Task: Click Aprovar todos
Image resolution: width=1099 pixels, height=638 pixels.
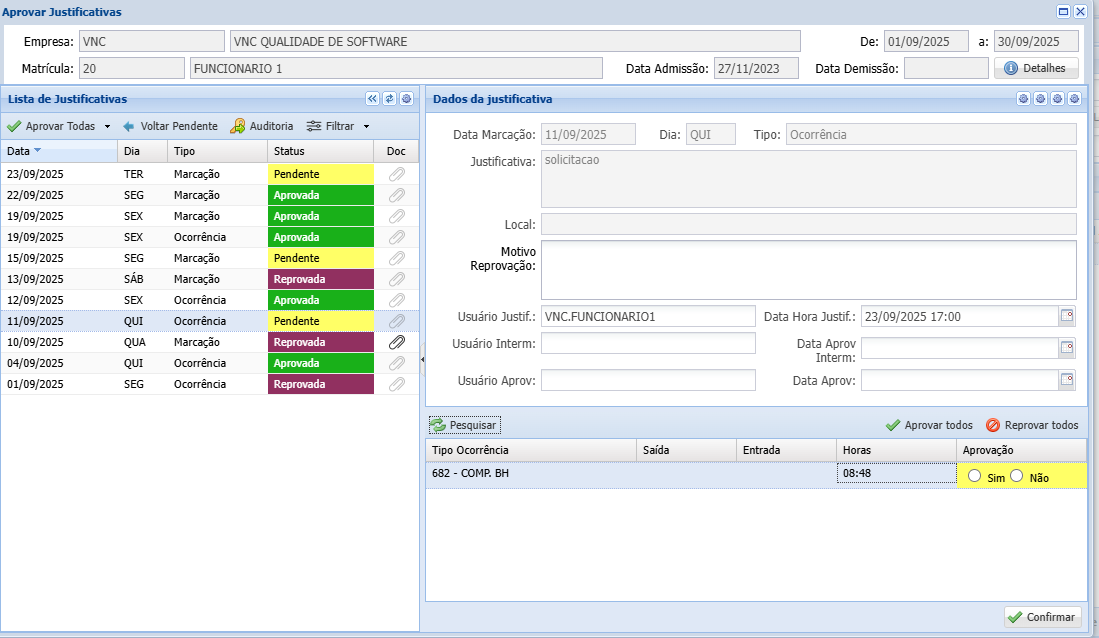Action: (929, 425)
